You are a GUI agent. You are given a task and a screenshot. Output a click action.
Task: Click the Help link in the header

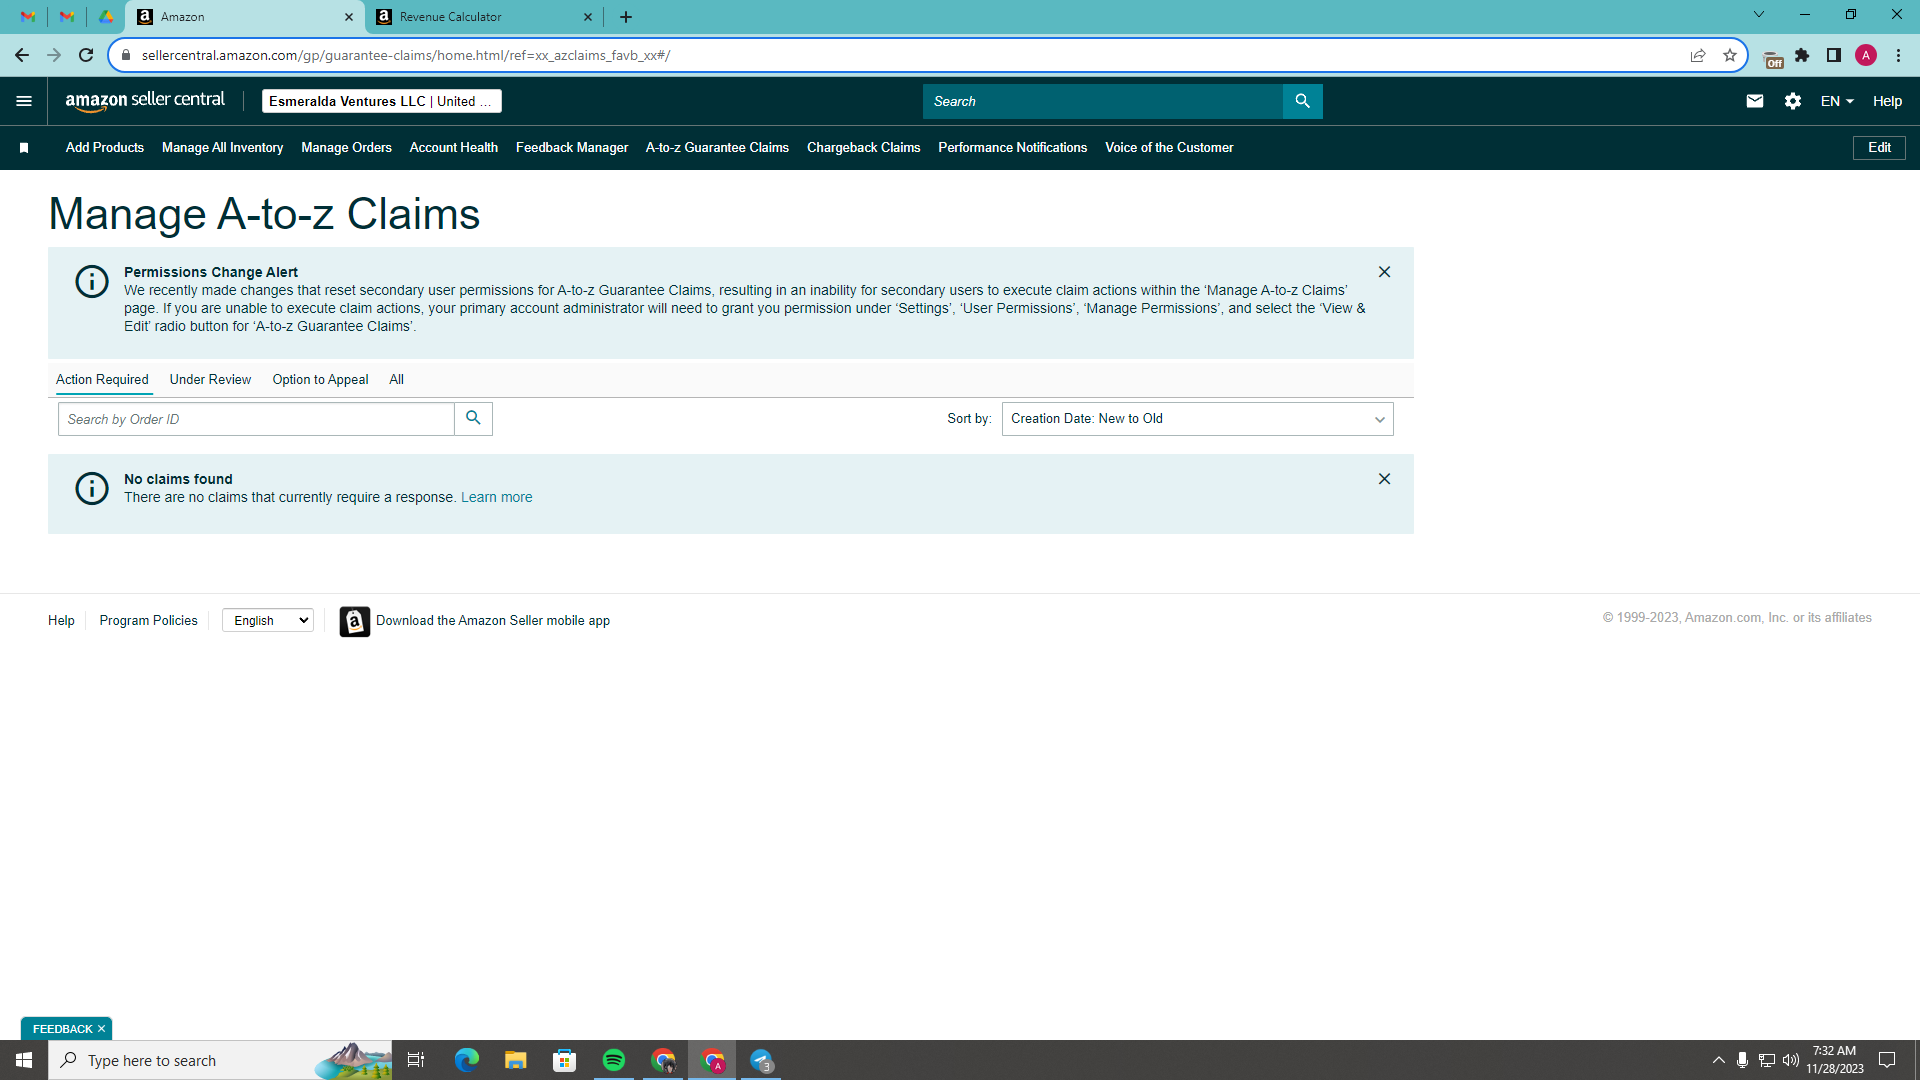pos(1887,101)
